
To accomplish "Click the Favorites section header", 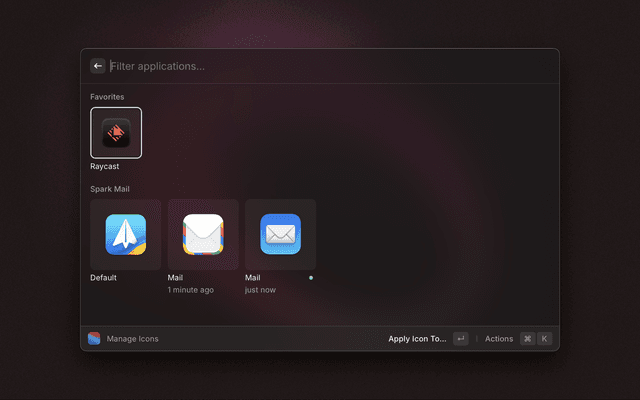I will point(108,97).
